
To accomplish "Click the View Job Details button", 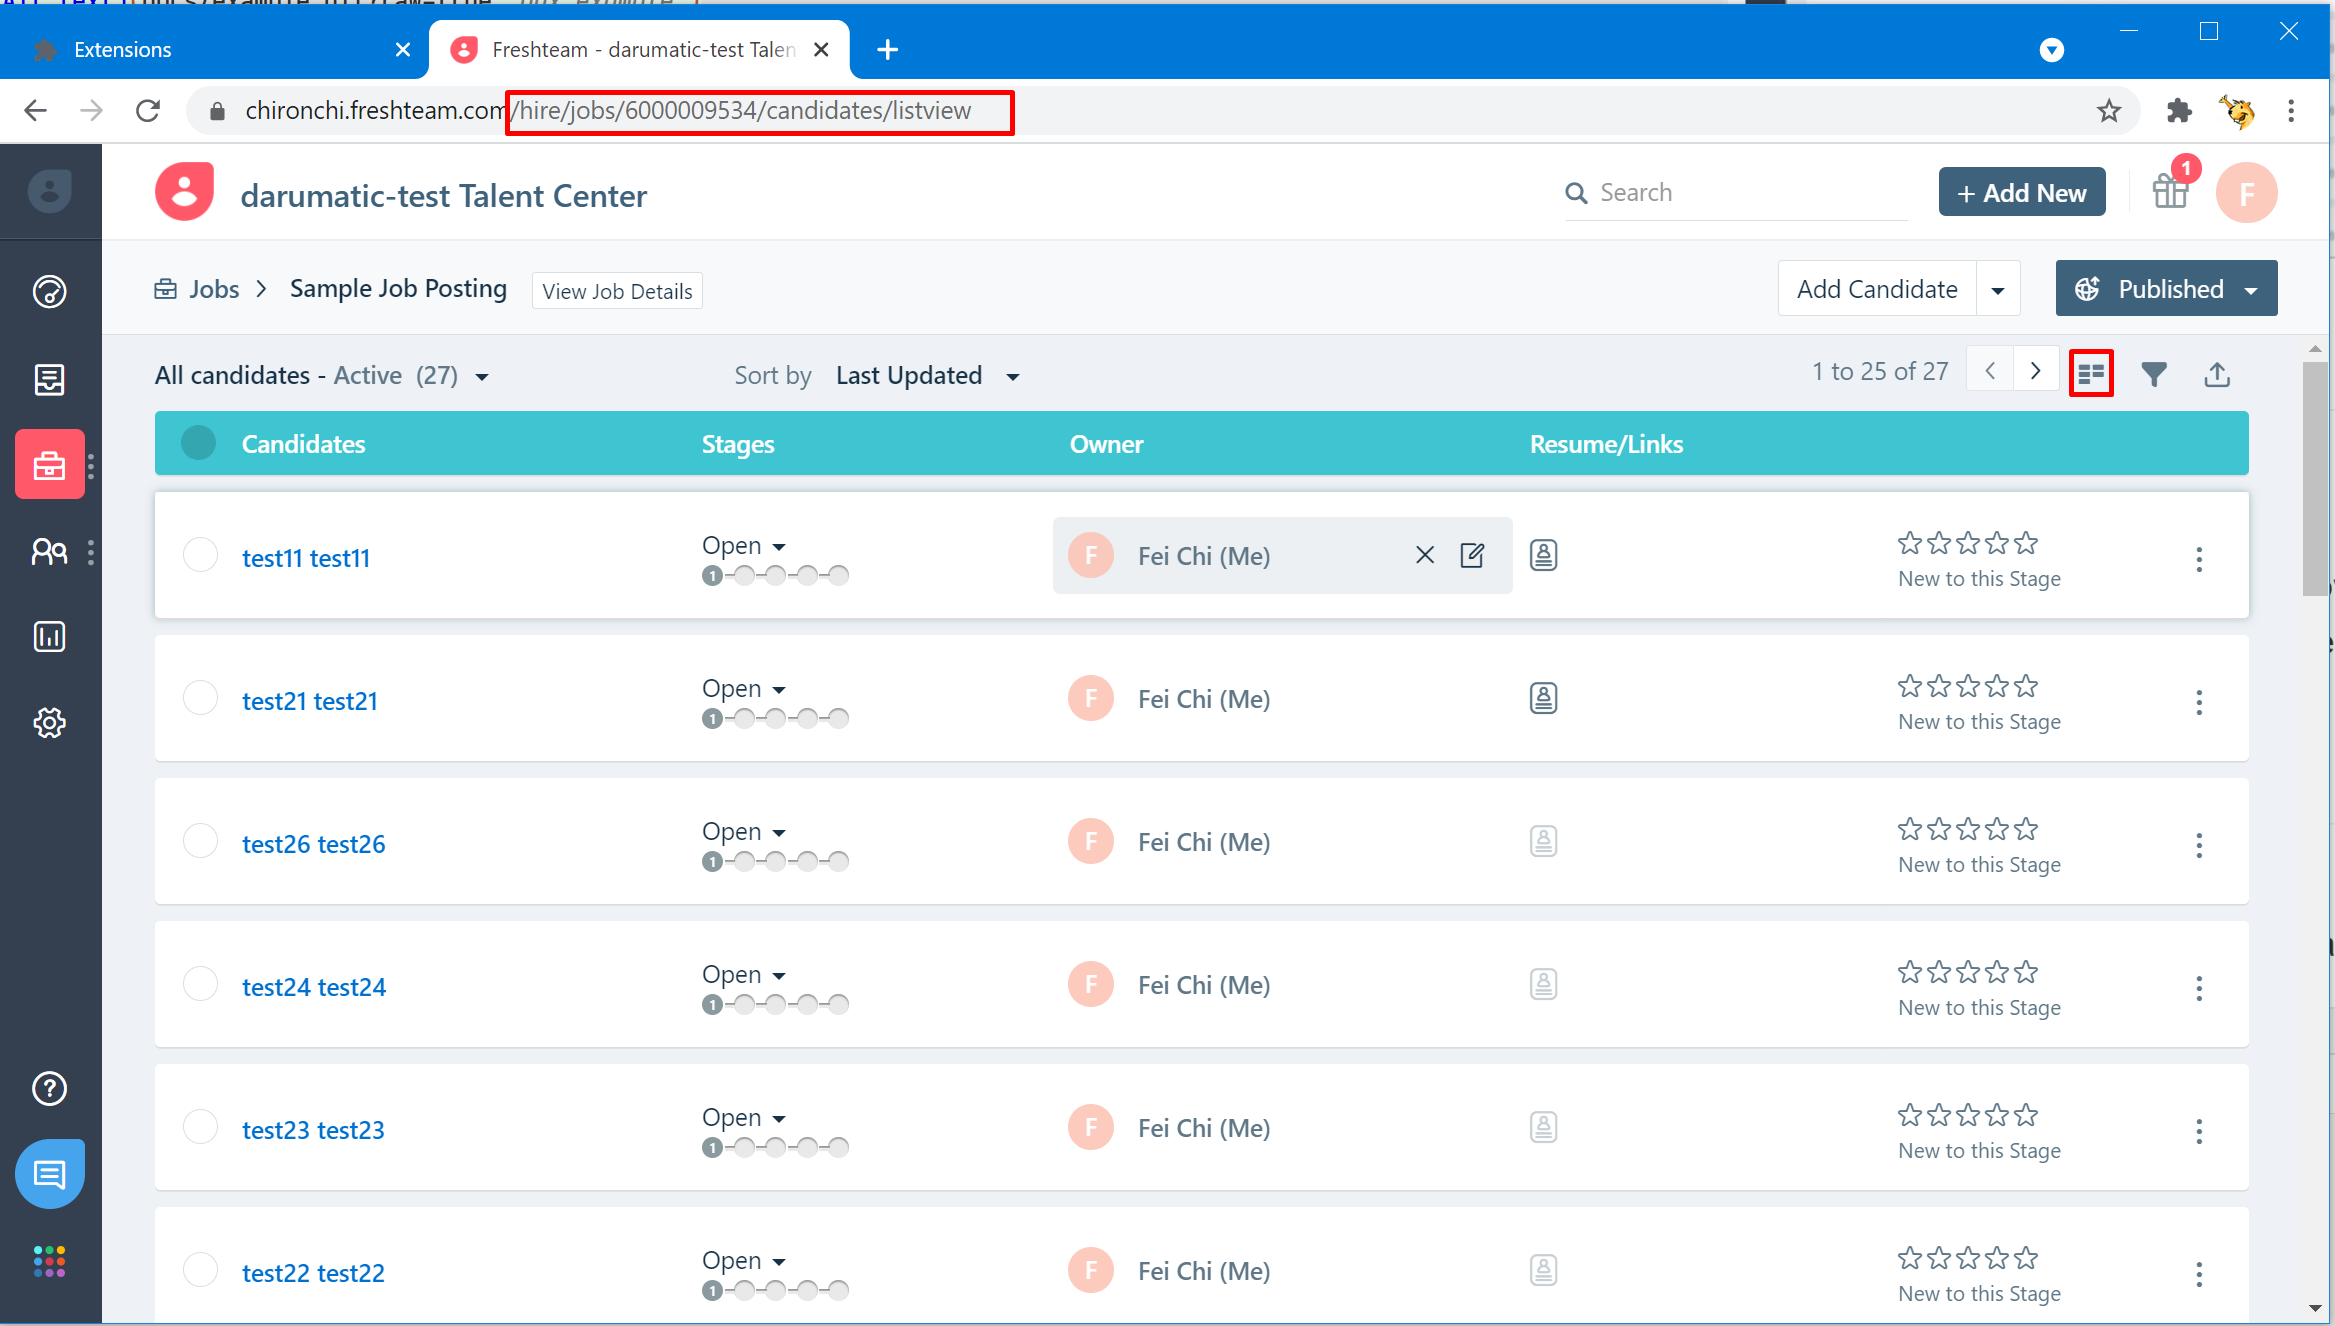I will [x=617, y=291].
